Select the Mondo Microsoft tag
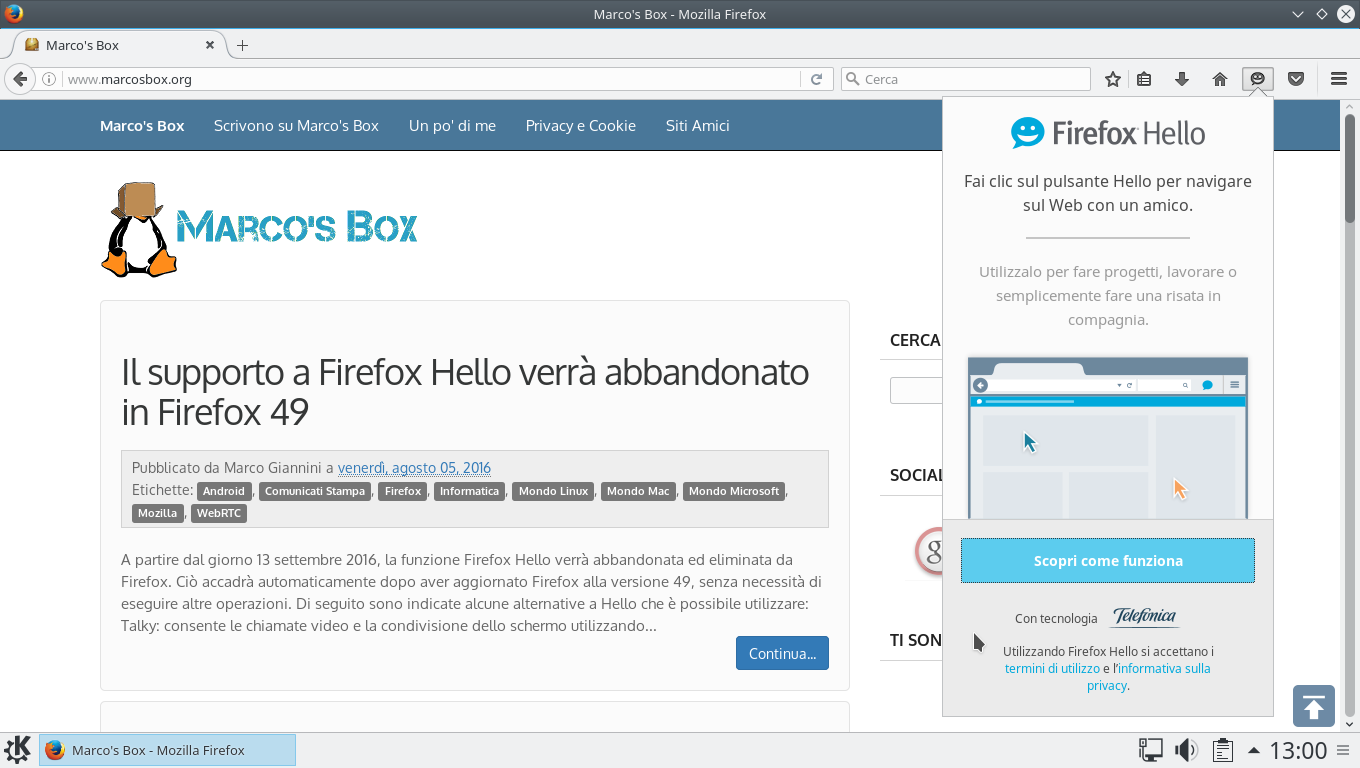The height and width of the screenshot is (768, 1360). click(x=734, y=491)
